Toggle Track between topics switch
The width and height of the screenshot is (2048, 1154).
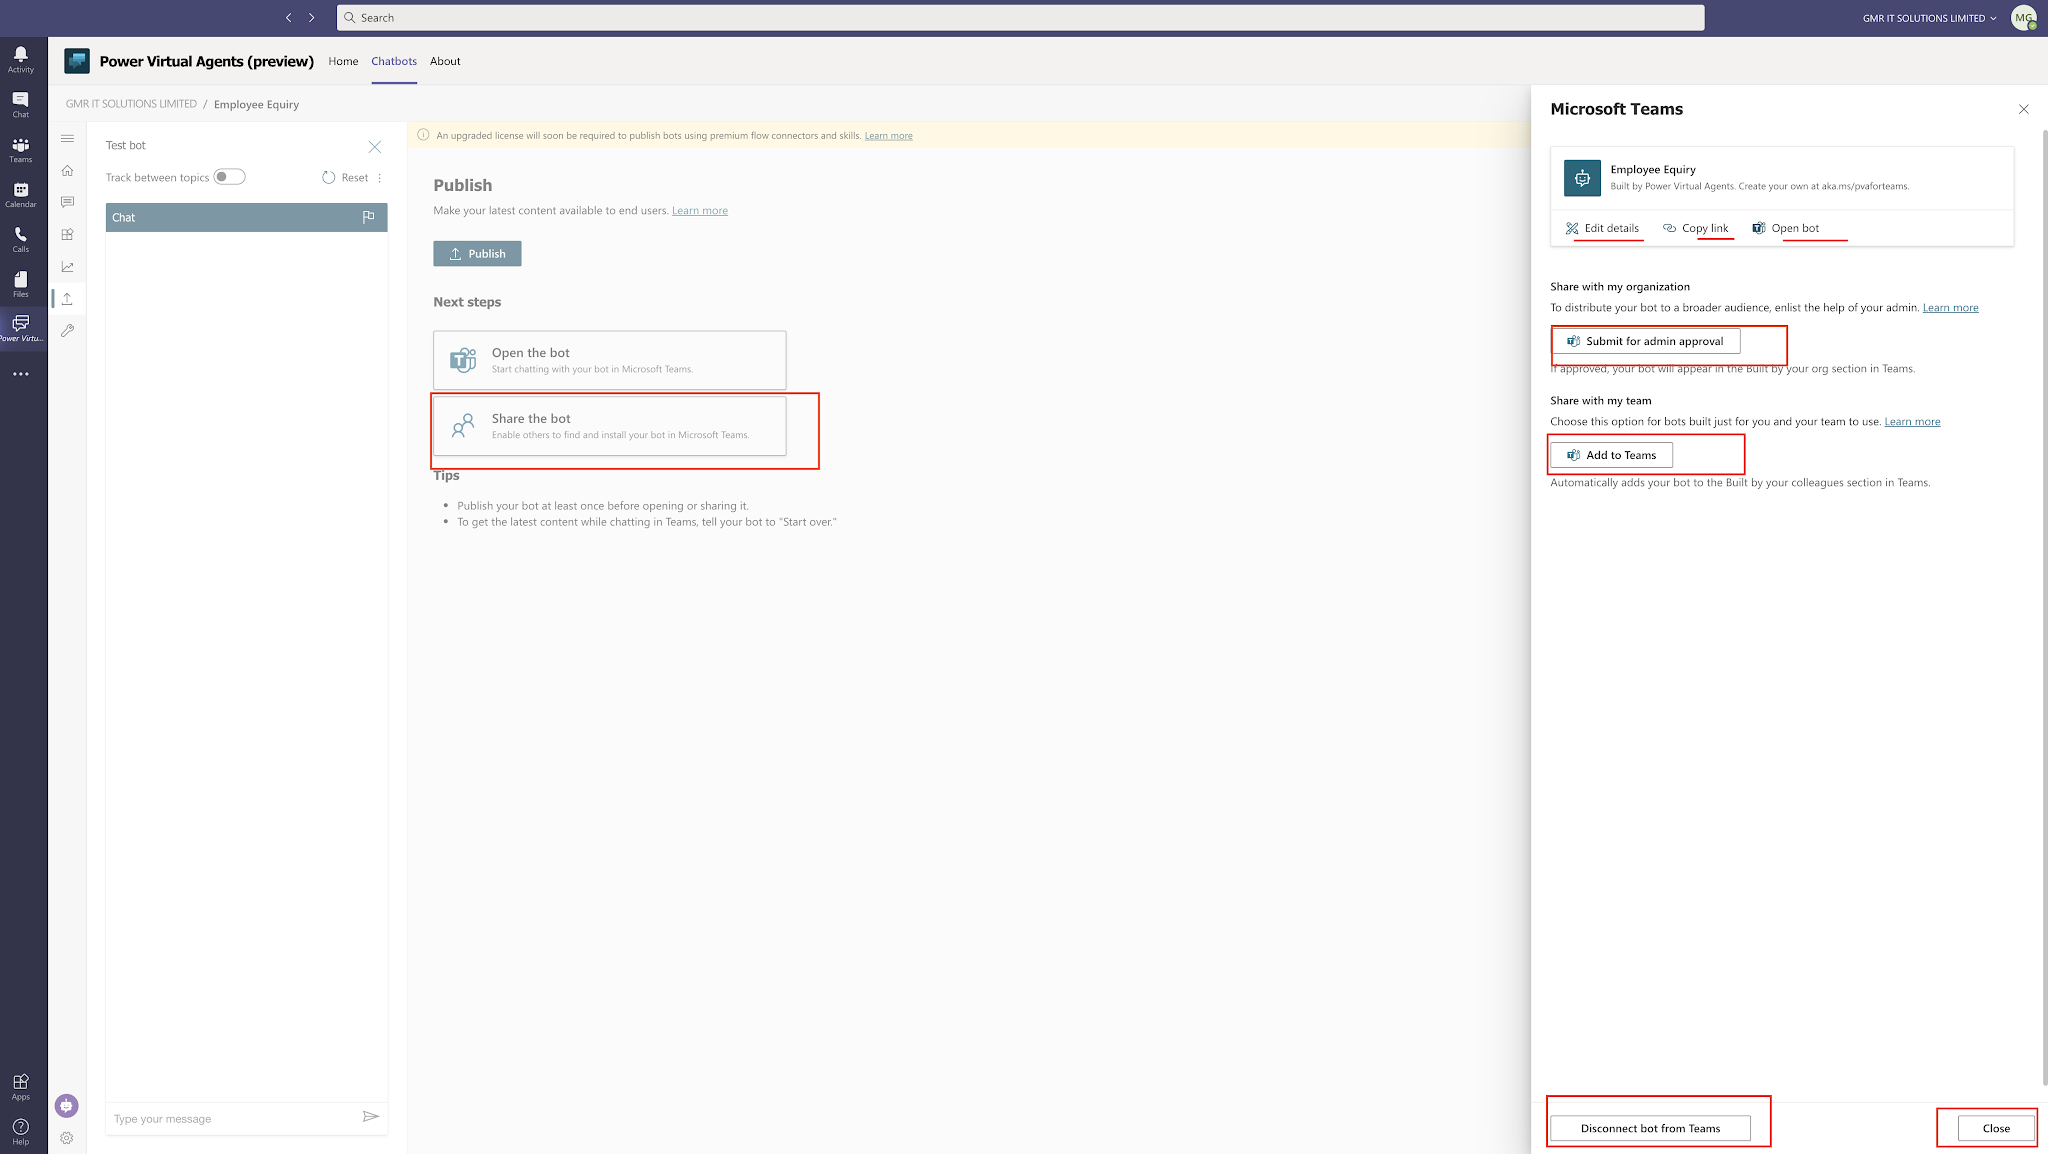click(x=229, y=177)
